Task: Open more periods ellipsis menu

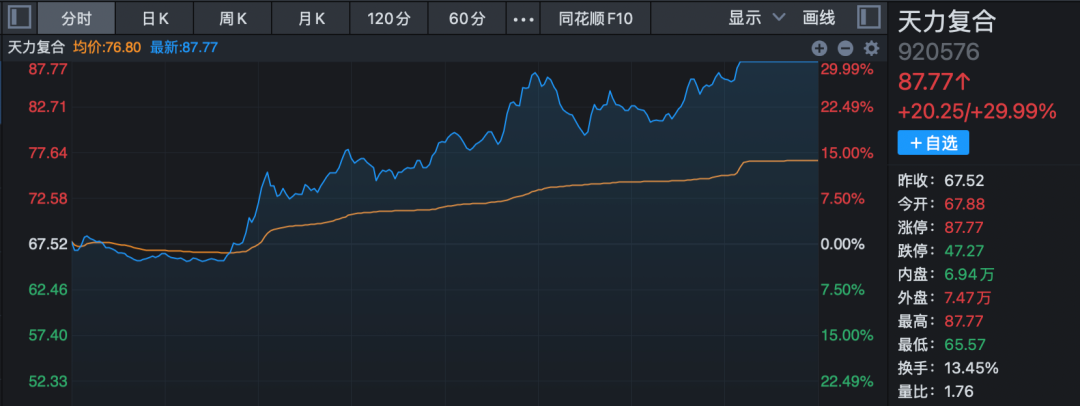Action: tap(522, 18)
